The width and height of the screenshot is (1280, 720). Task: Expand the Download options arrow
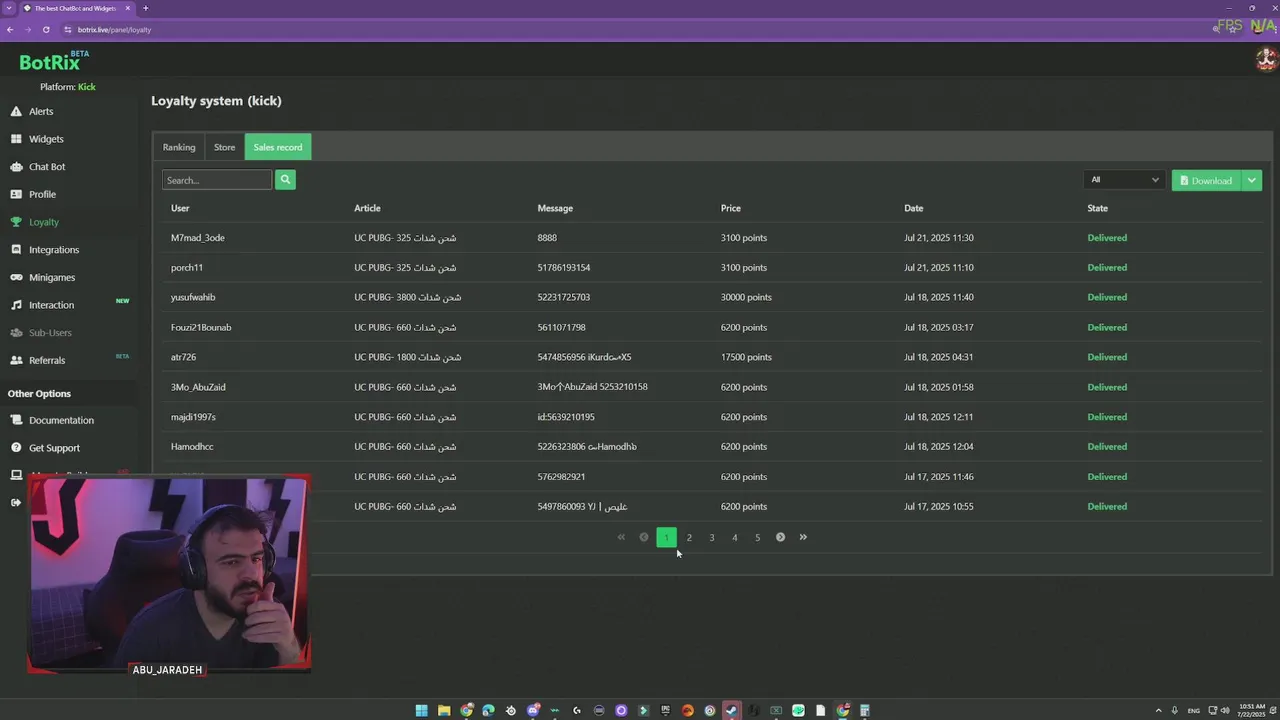click(x=1252, y=180)
